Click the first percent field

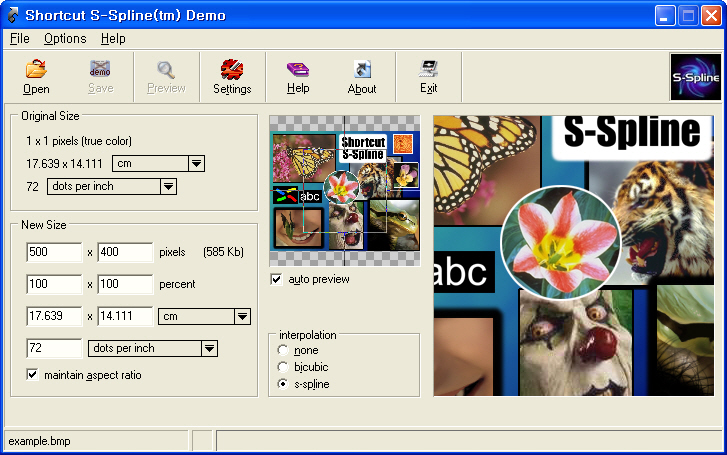54,284
